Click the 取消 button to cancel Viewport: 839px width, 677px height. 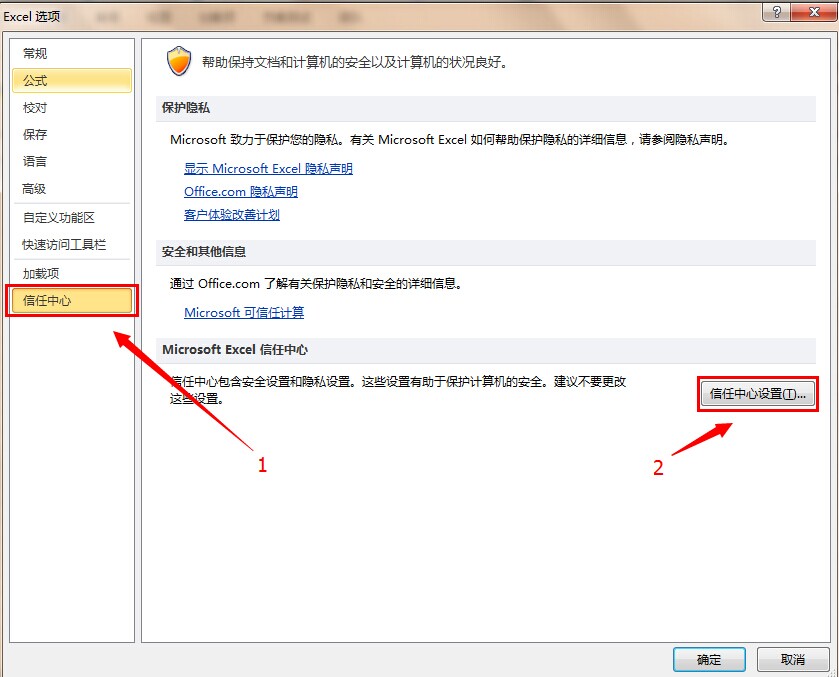click(x=793, y=660)
